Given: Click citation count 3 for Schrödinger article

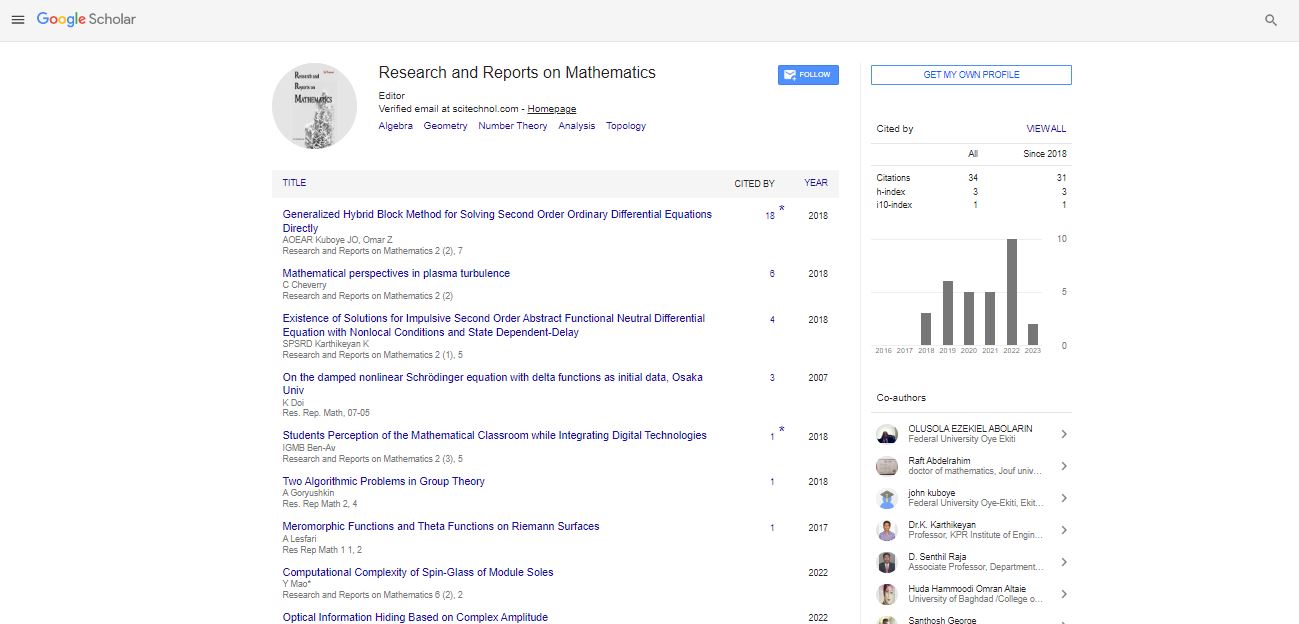Looking at the screenshot, I should (772, 378).
